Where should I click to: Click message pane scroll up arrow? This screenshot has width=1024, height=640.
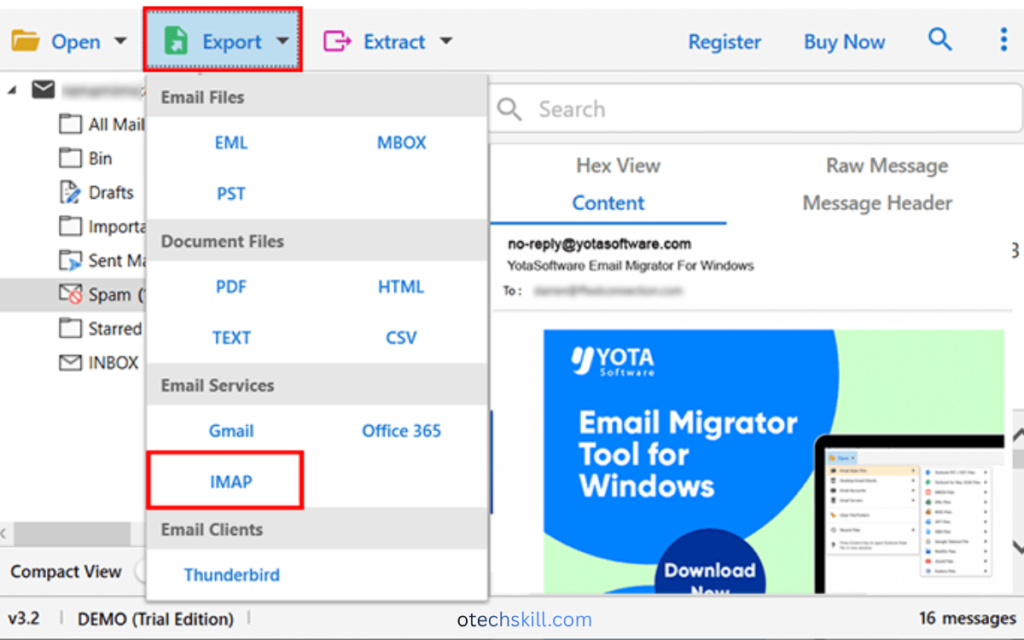click(x=1017, y=436)
